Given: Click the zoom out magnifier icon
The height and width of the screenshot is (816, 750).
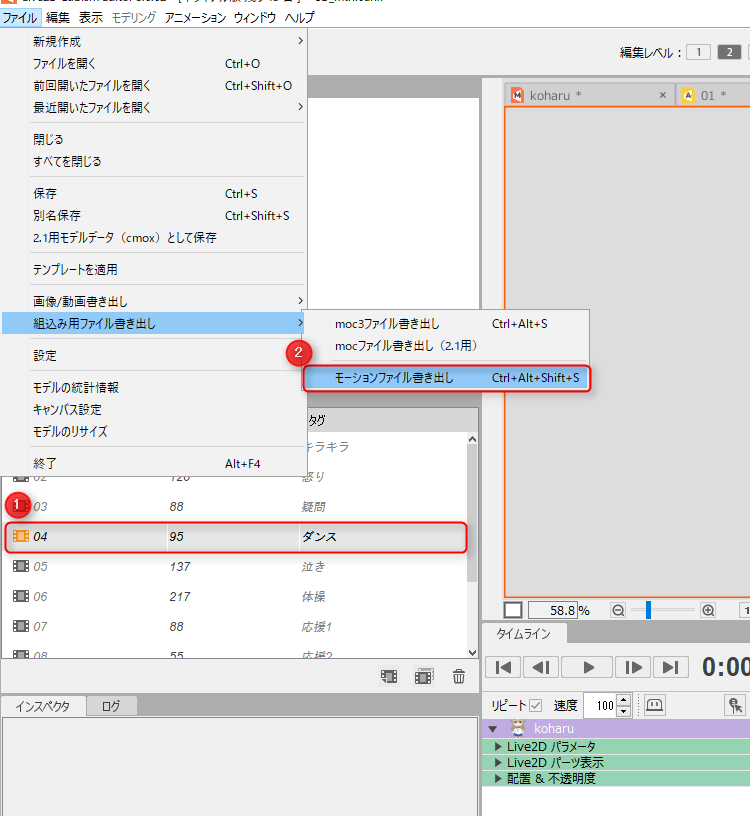Looking at the screenshot, I should [618, 610].
